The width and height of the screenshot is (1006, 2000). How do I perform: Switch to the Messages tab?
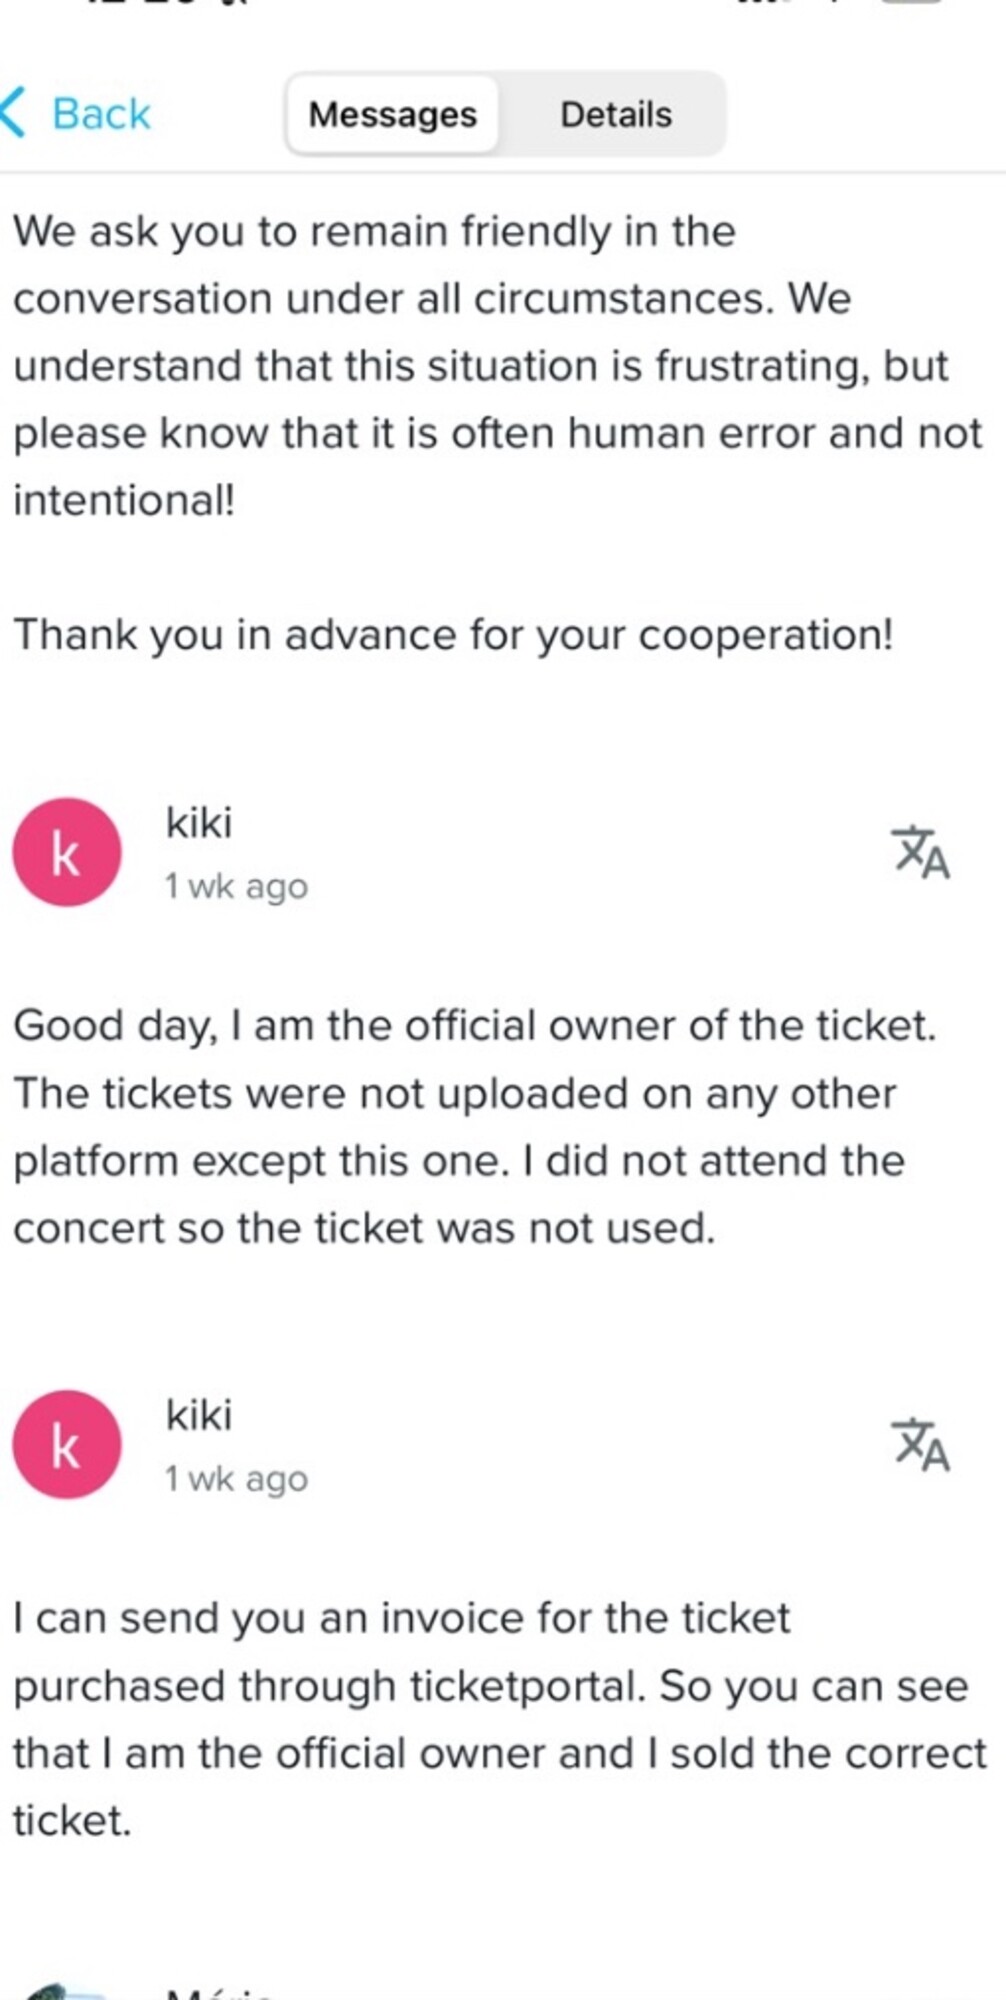pos(392,115)
